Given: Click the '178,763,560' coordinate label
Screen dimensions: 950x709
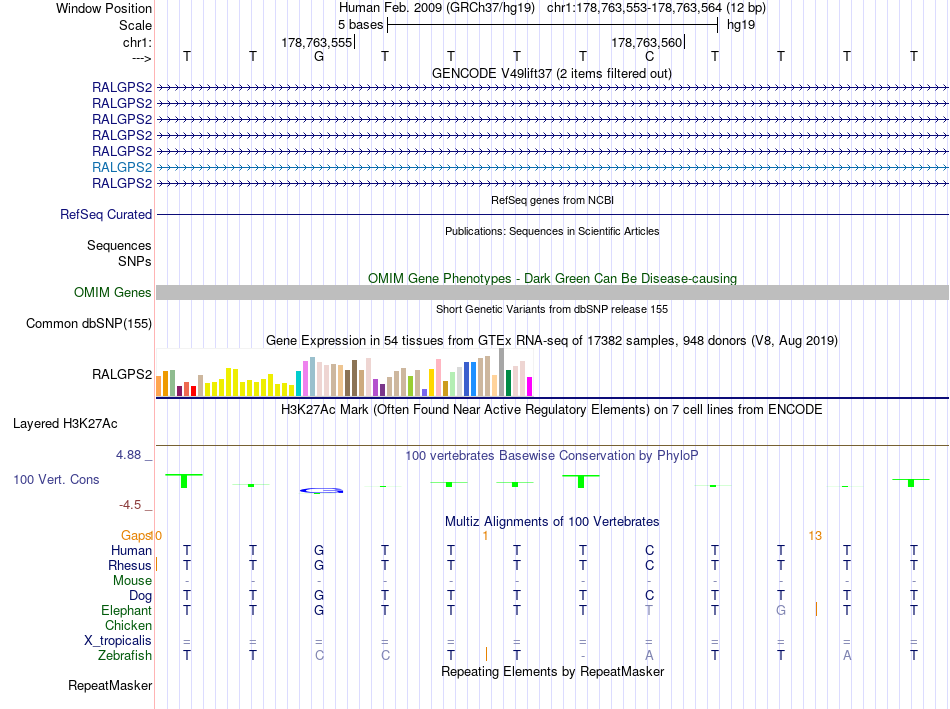Looking at the screenshot, I should coord(646,42).
